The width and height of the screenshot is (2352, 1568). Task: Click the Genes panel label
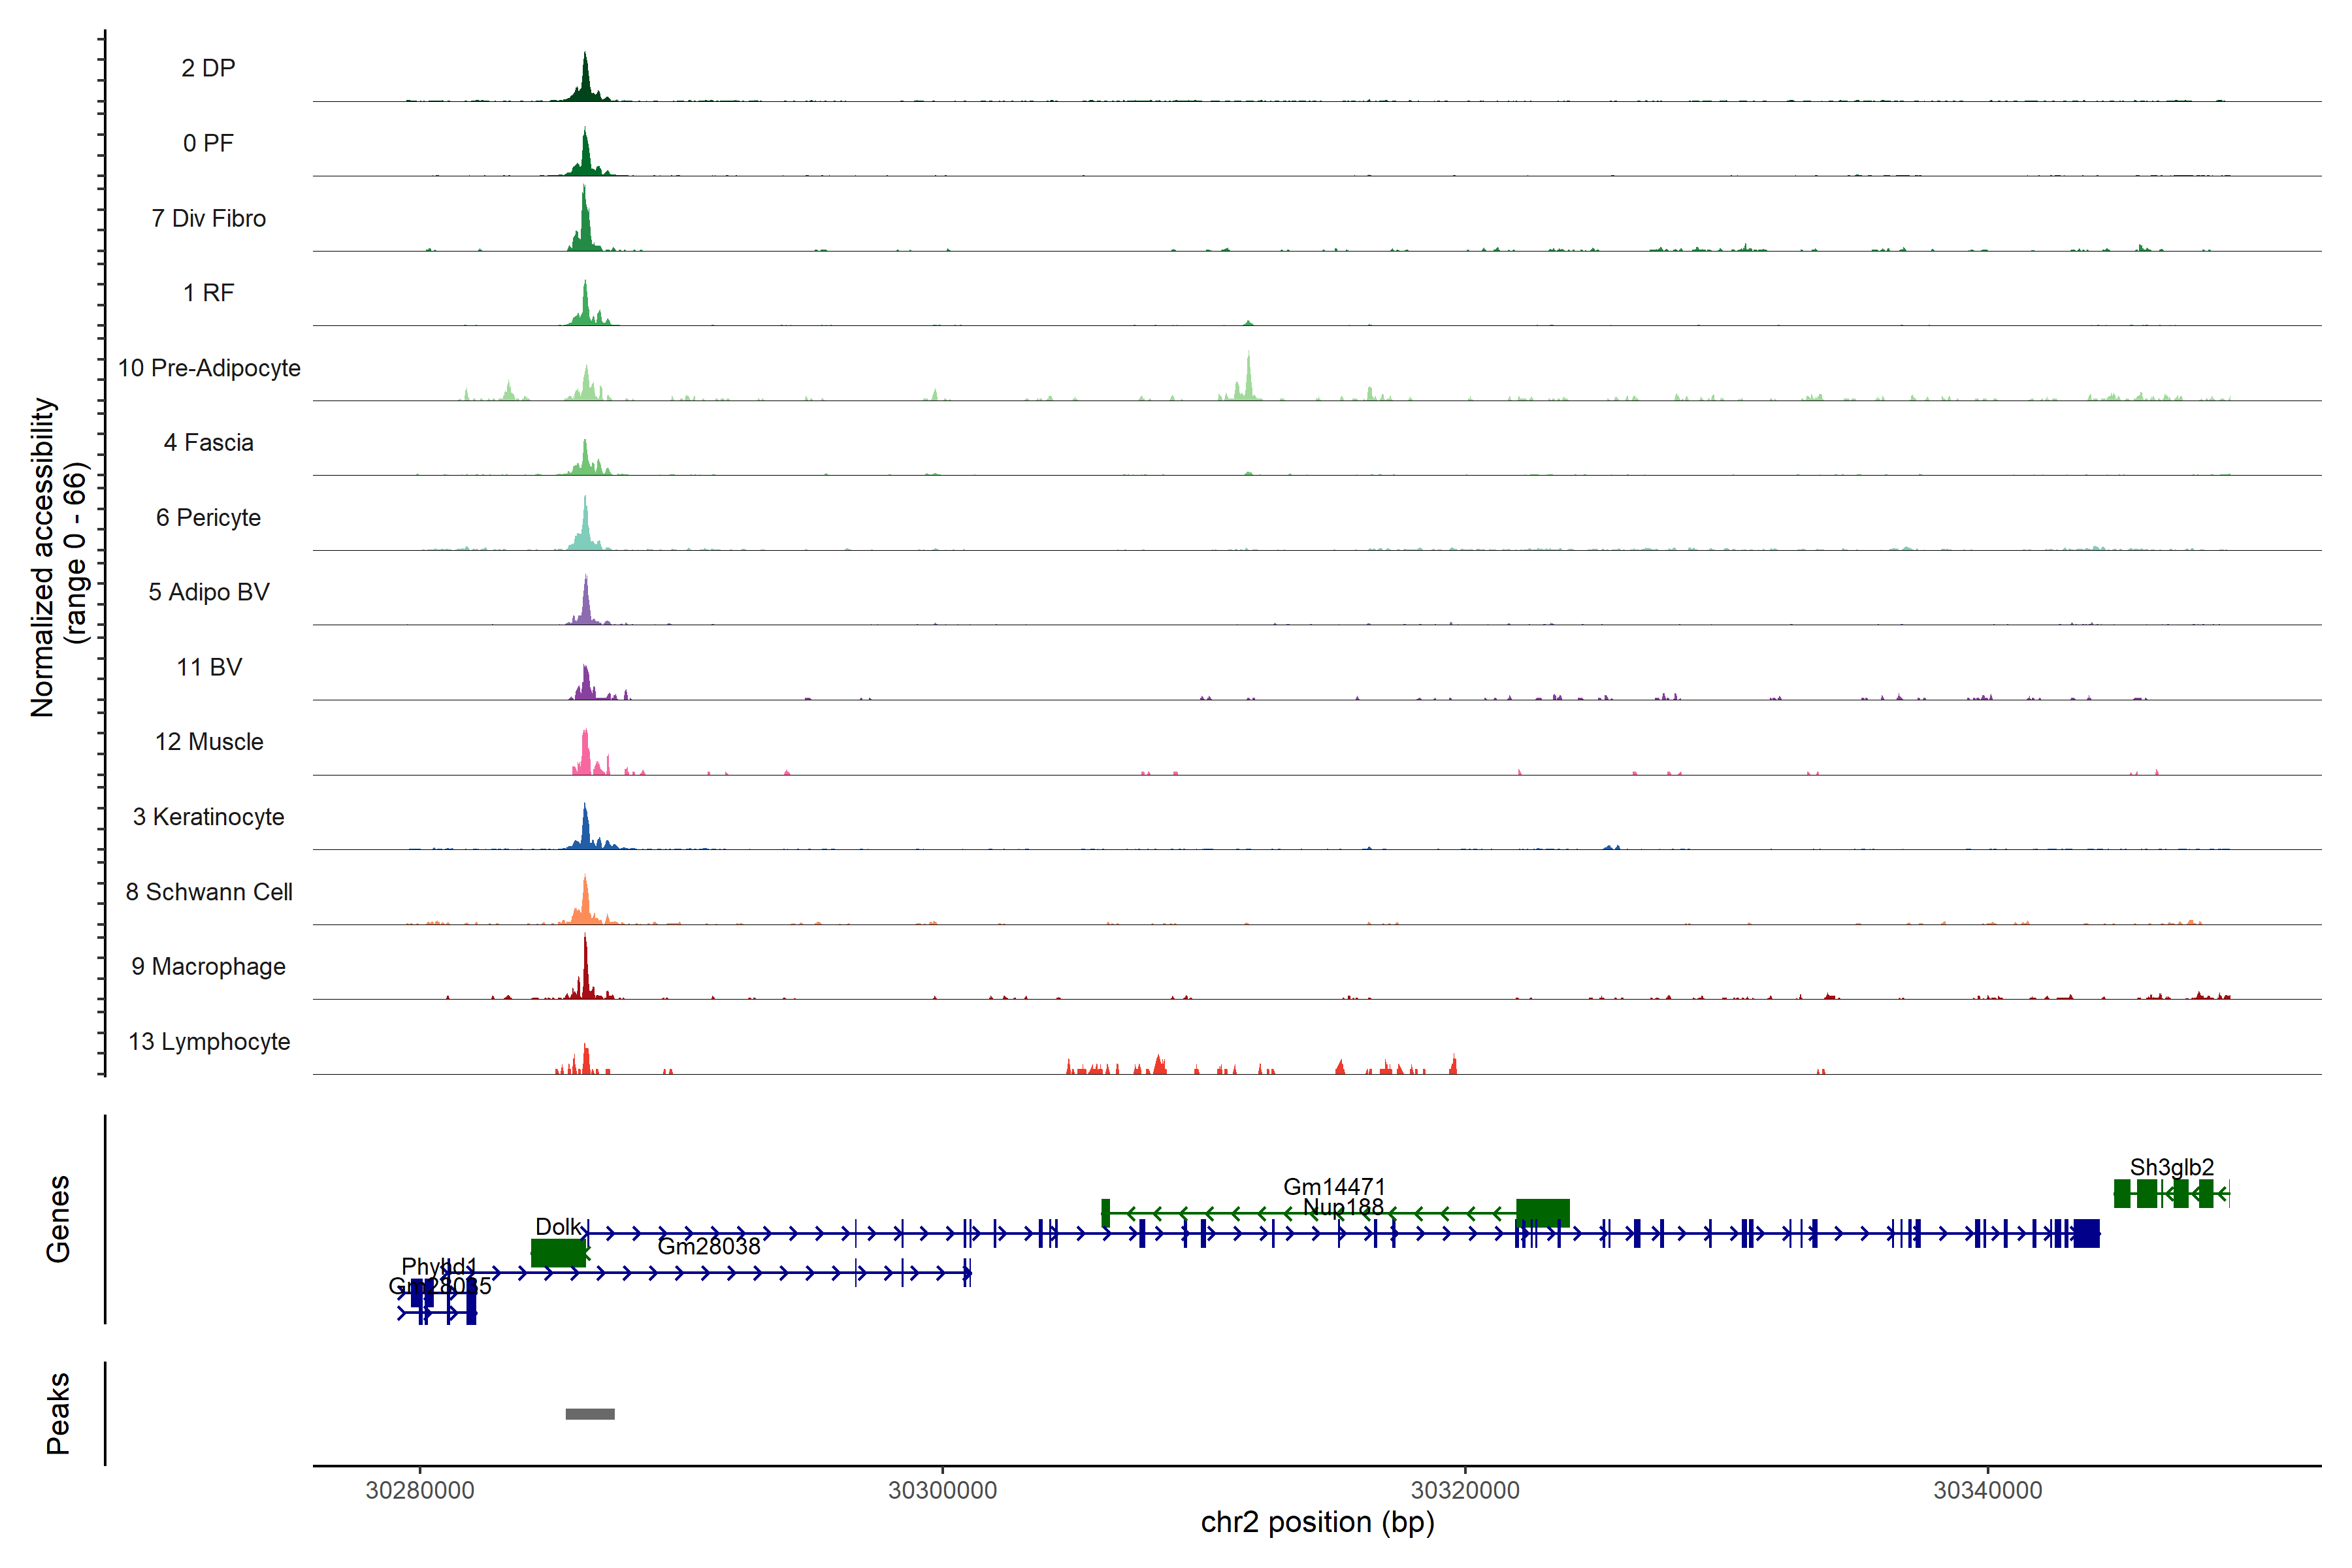[x=58, y=1219]
